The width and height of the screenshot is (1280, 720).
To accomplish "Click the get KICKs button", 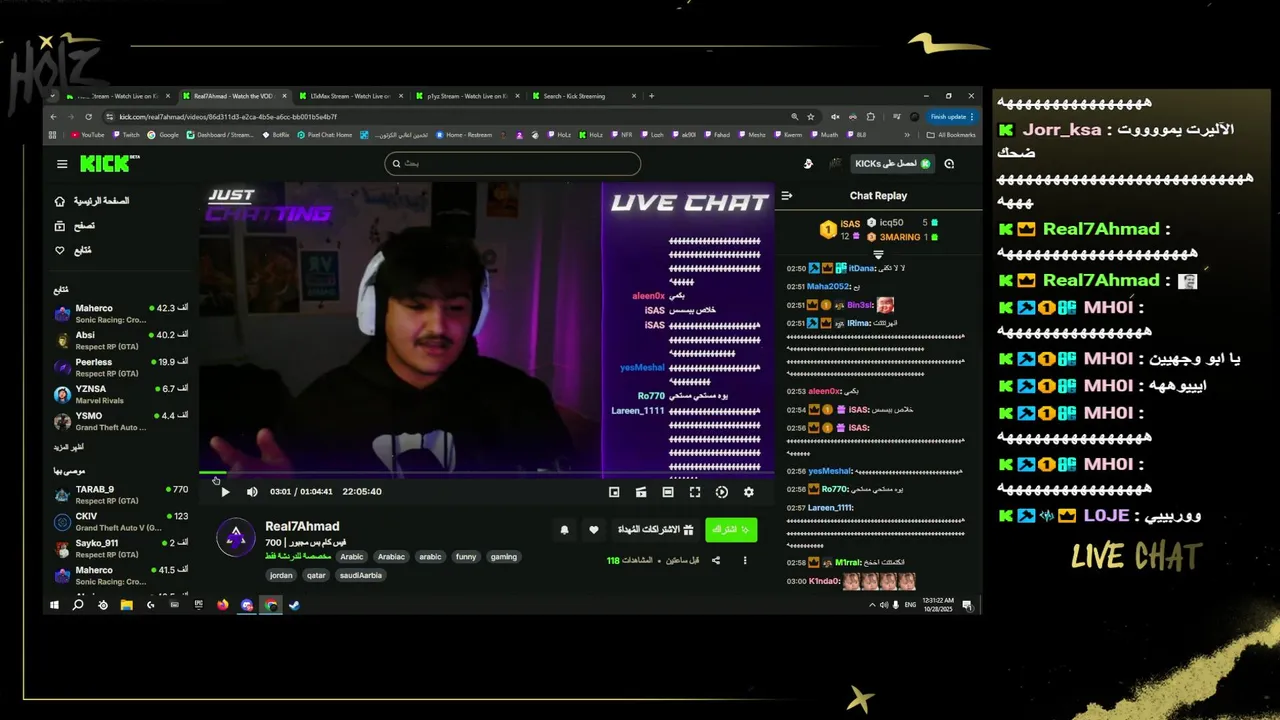I will point(892,164).
